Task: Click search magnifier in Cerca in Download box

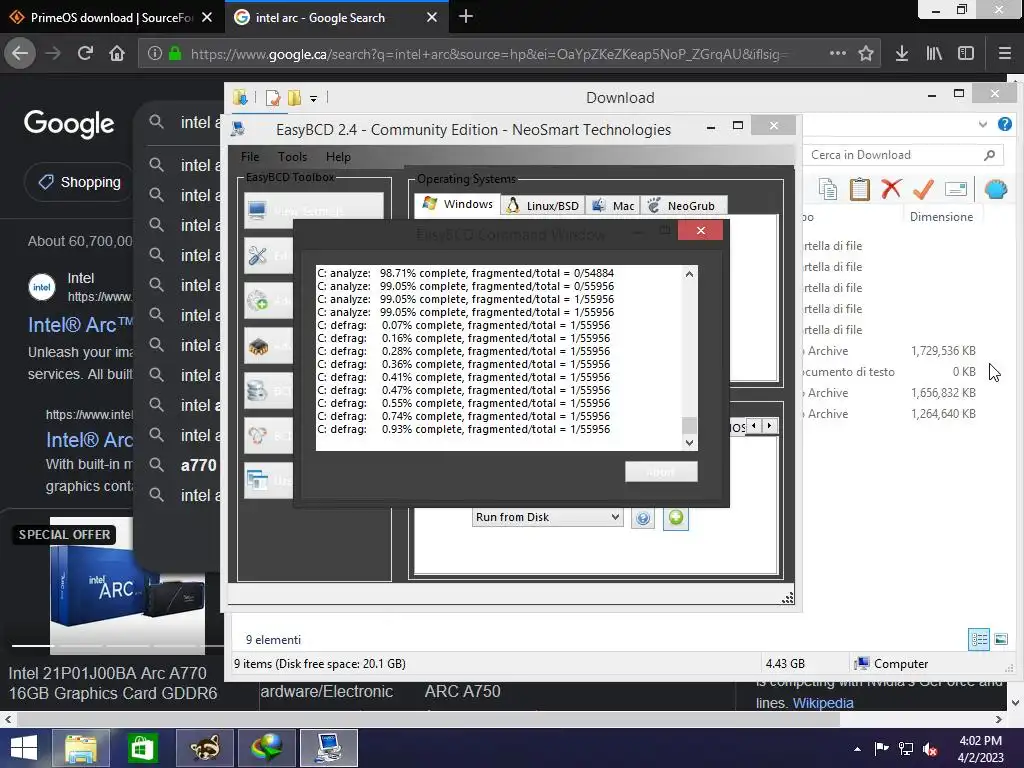Action: (989, 155)
